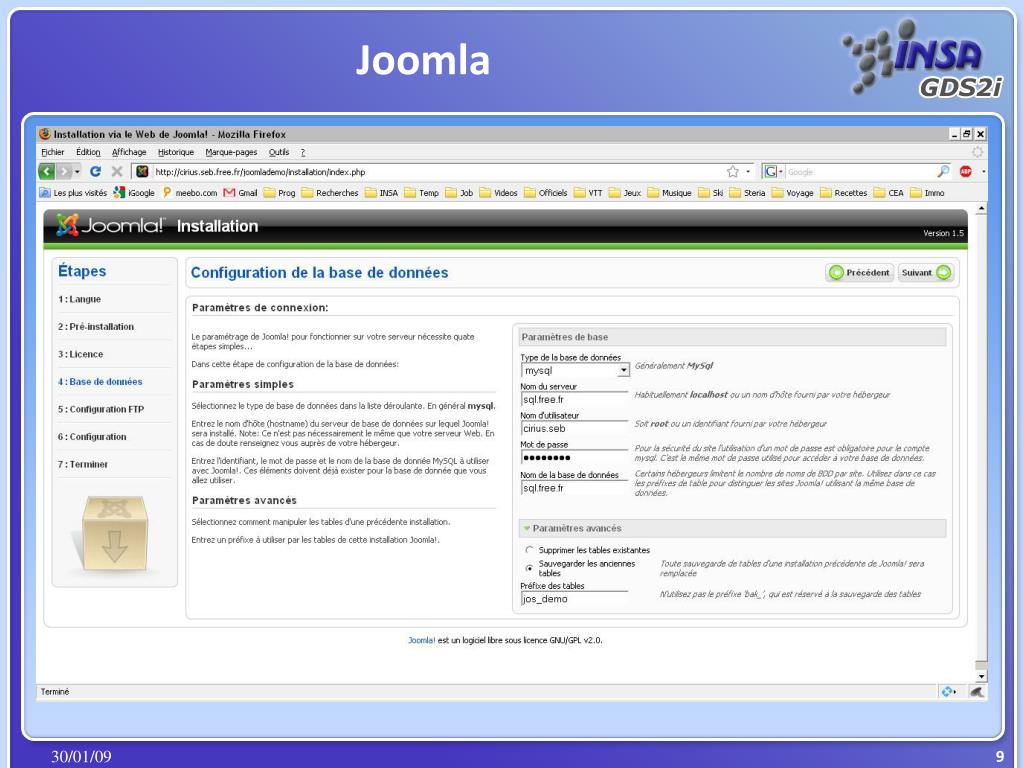
Task: Open the bookmark star dropdown arrow
Action: 748,172
